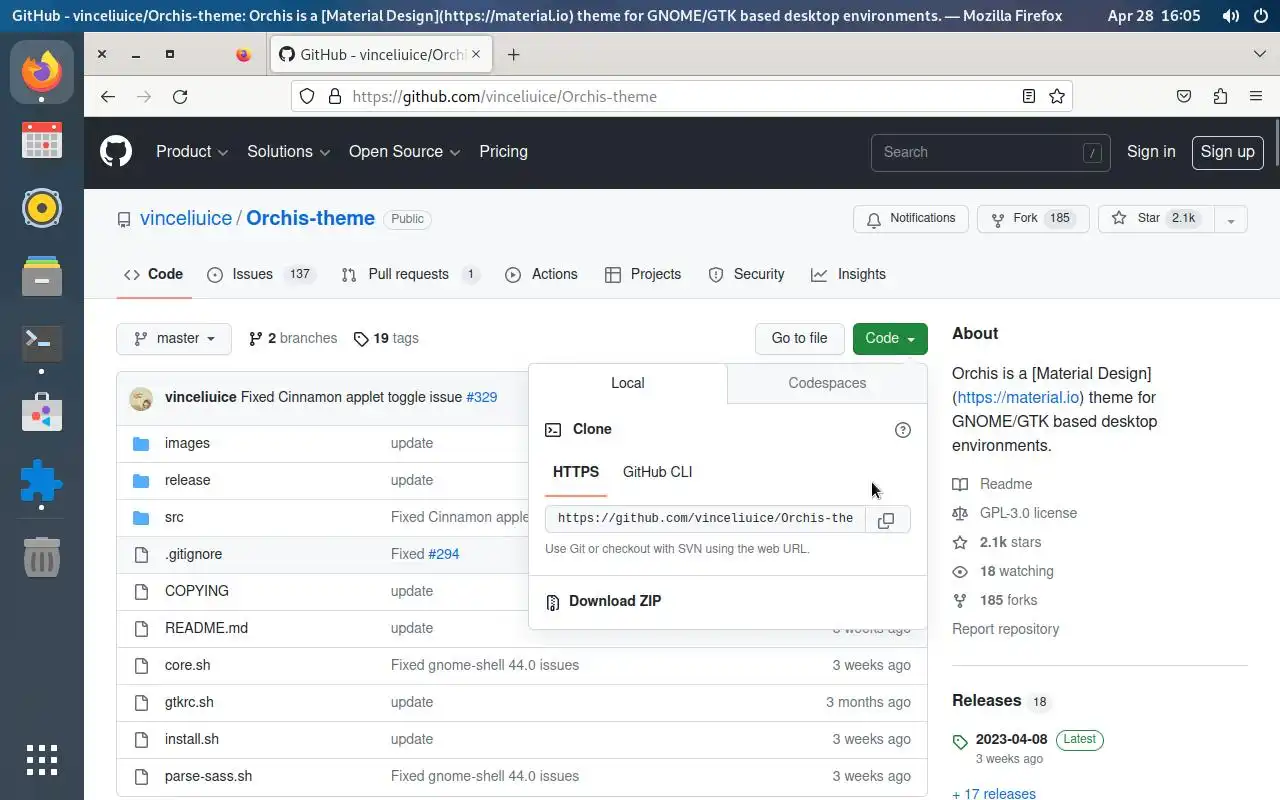Select the GitHub CLI clone tab
This screenshot has width=1280, height=800.
pyautogui.click(x=657, y=472)
